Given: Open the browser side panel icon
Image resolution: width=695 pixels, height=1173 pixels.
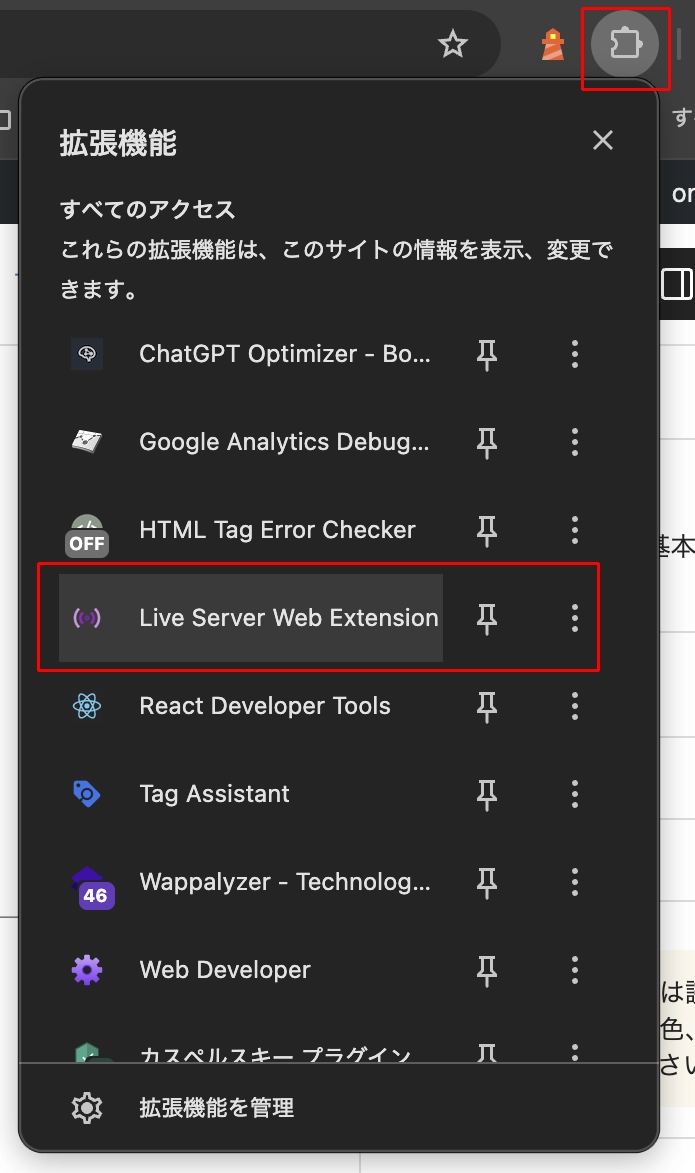Looking at the screenshot, I should 678,284.
